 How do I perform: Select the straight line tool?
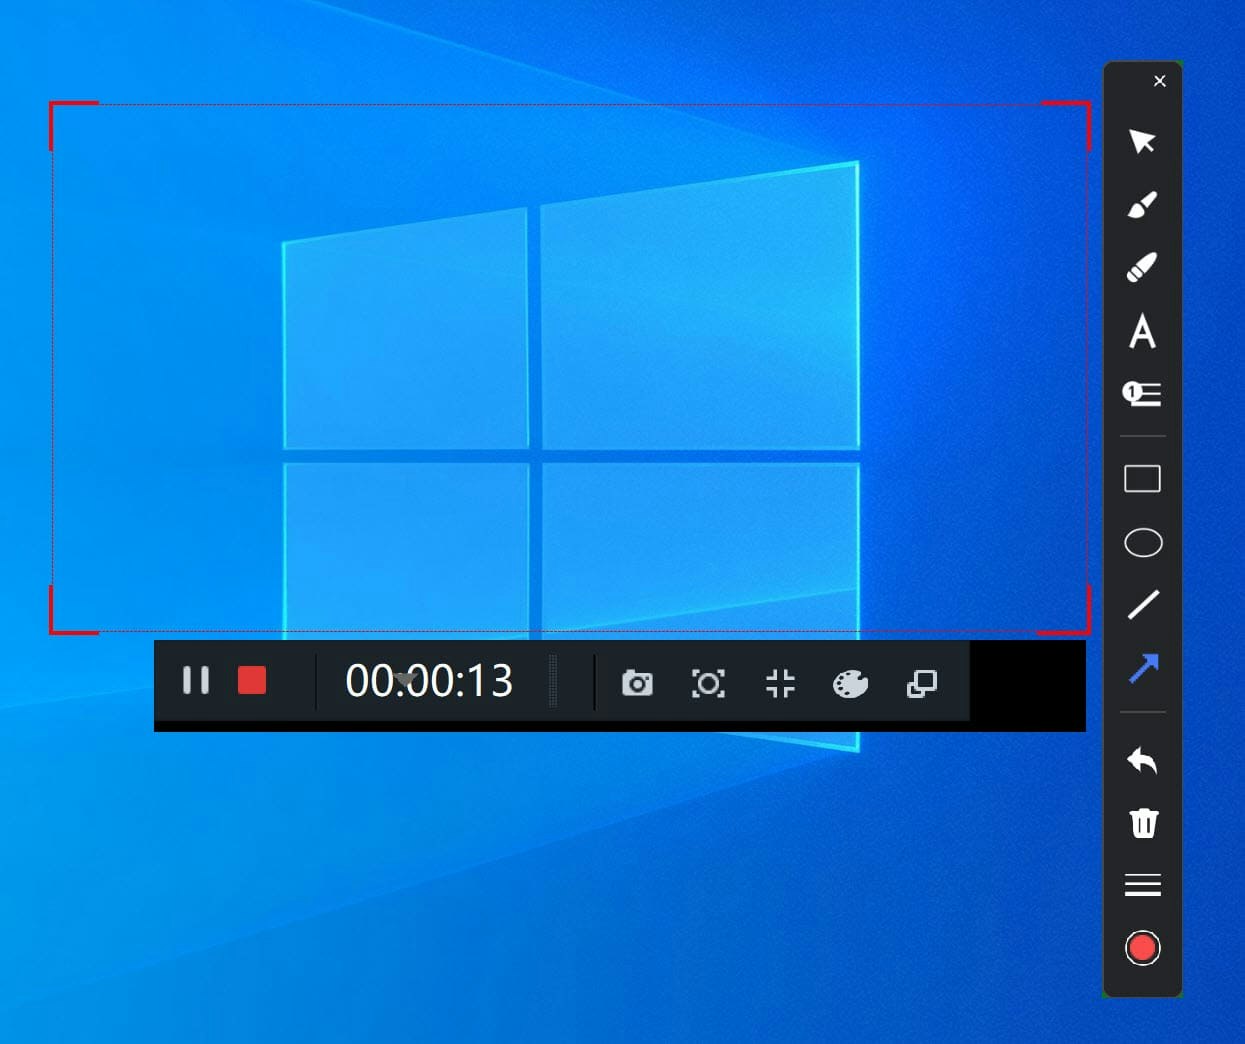click(x=1143, y=604)
